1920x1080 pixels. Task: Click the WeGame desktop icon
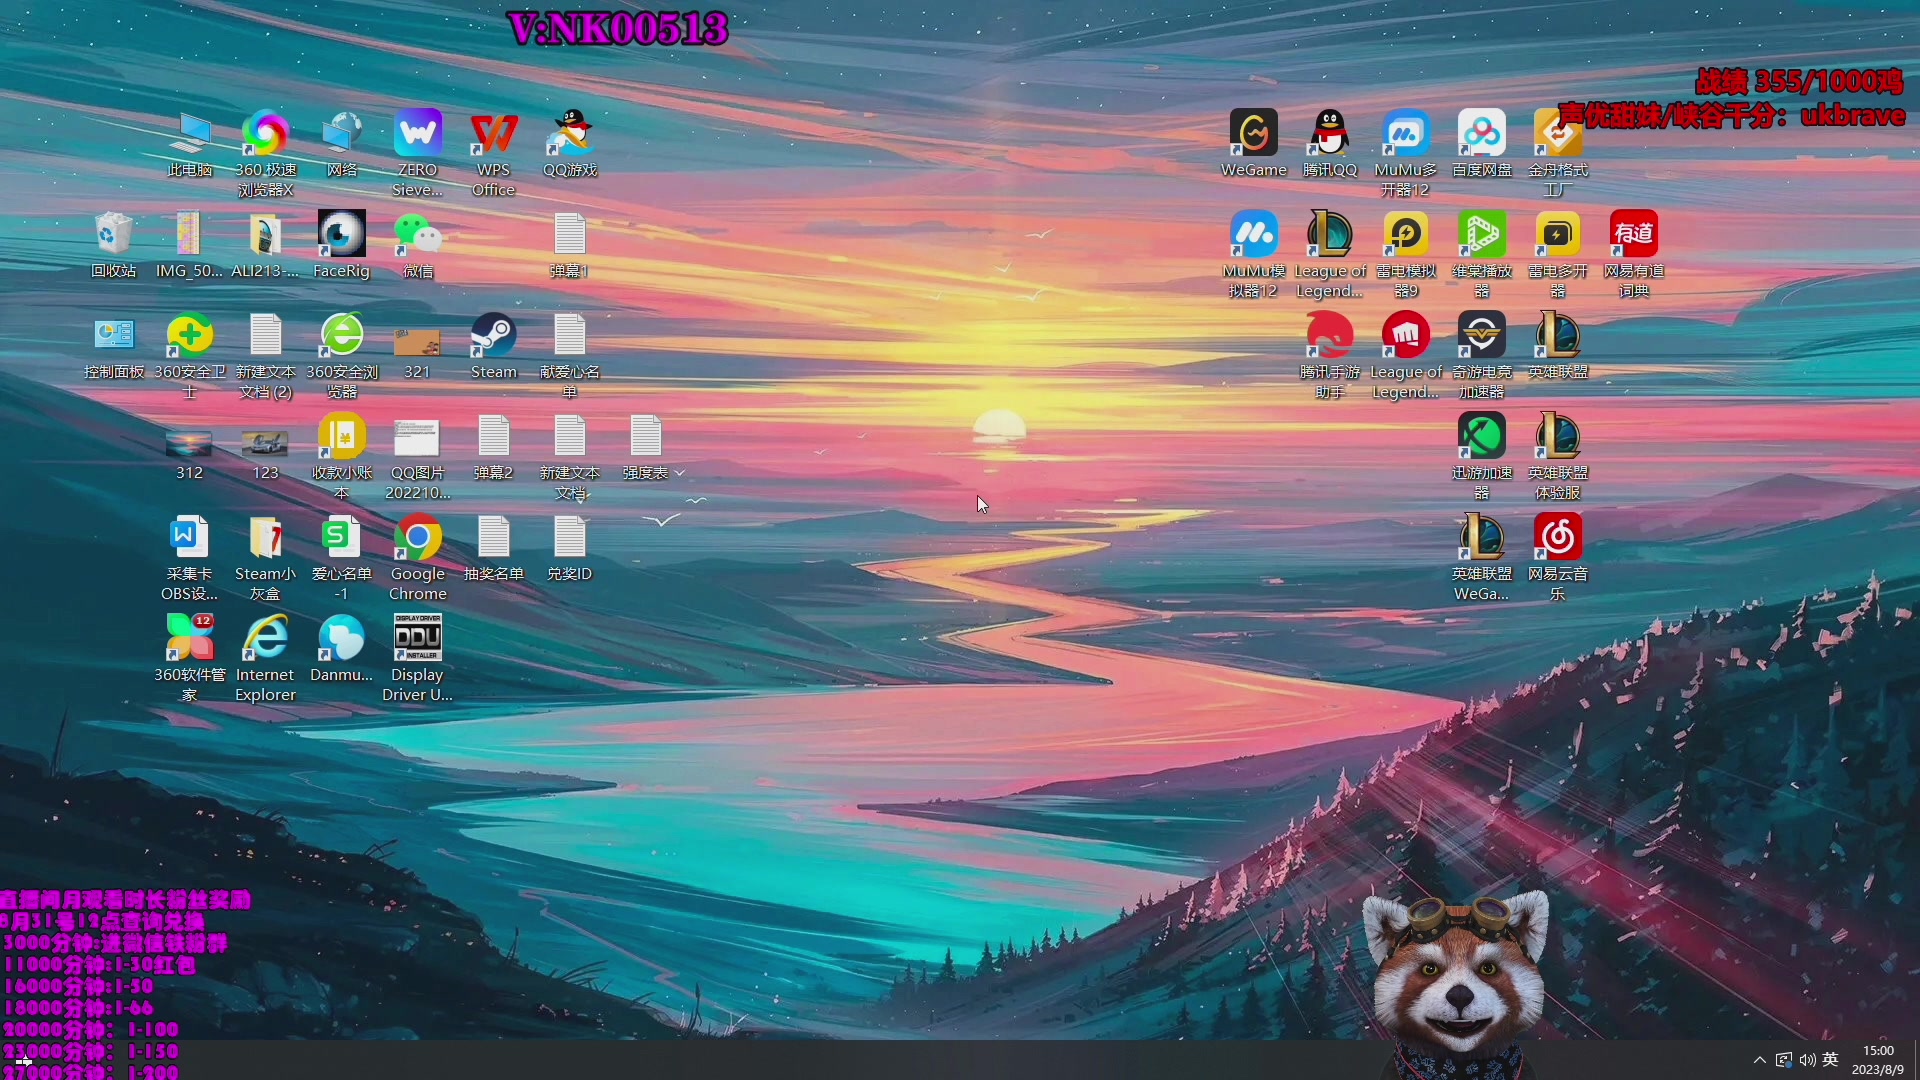click(x=1253, y=134)
